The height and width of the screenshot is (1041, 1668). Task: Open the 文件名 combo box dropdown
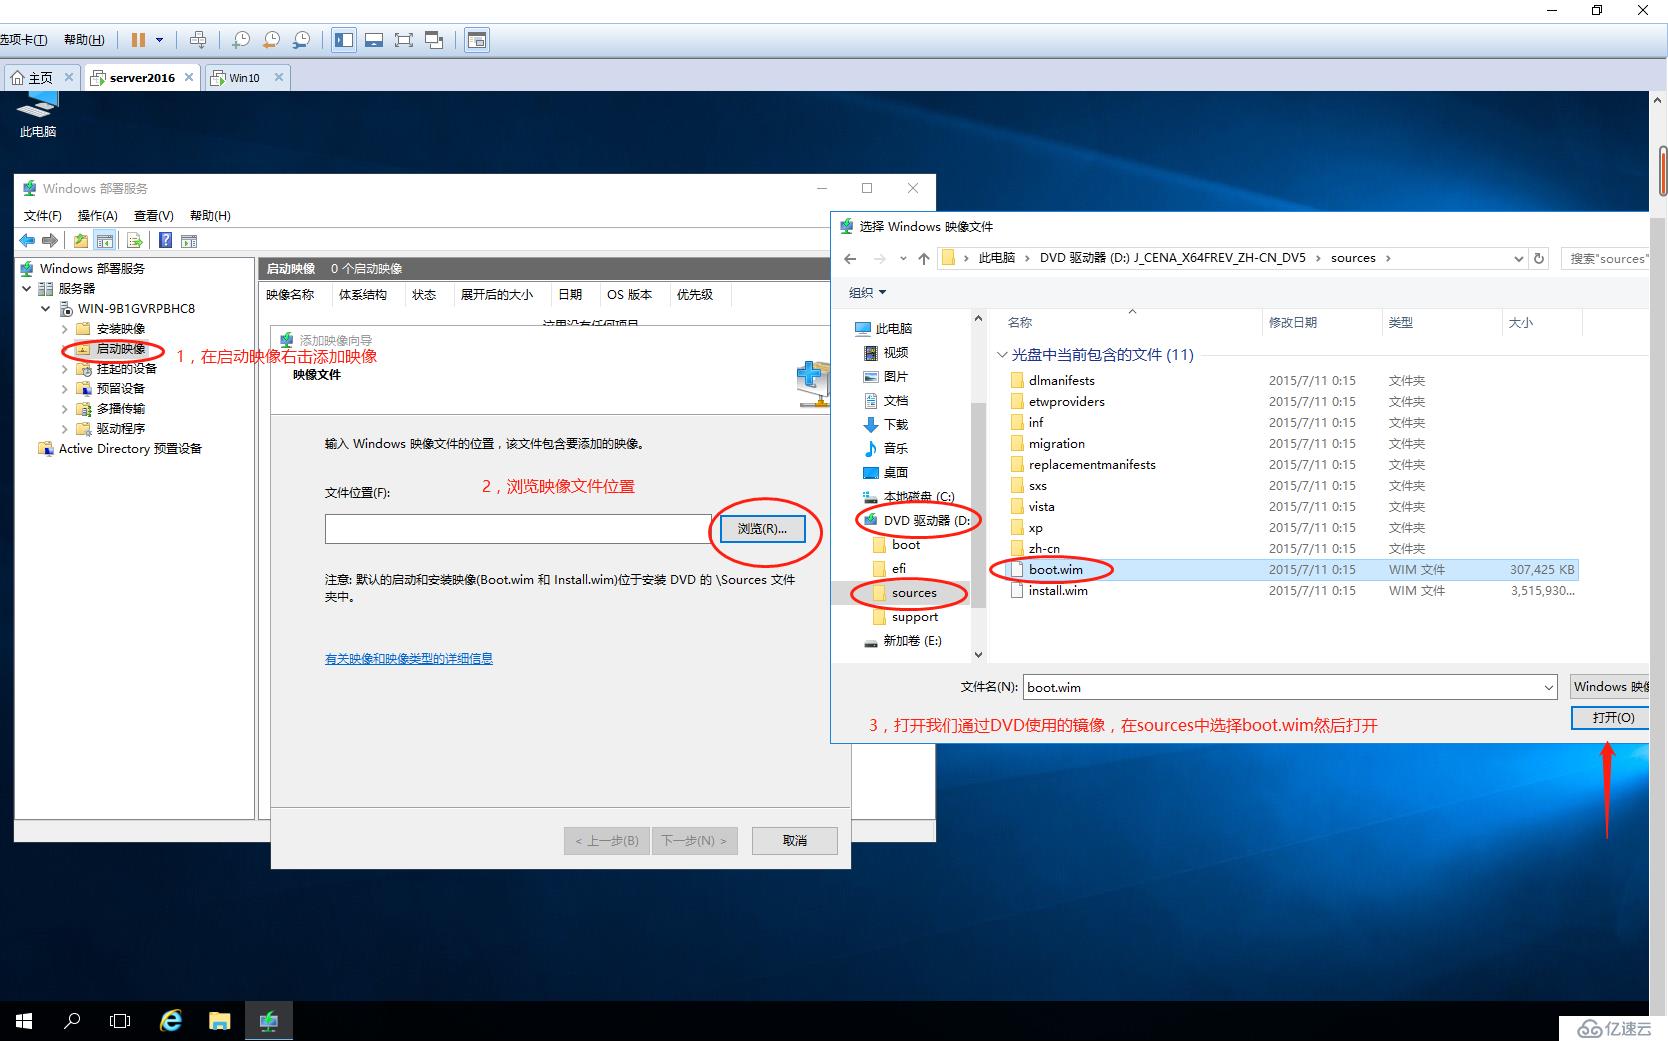[1549, 687]
